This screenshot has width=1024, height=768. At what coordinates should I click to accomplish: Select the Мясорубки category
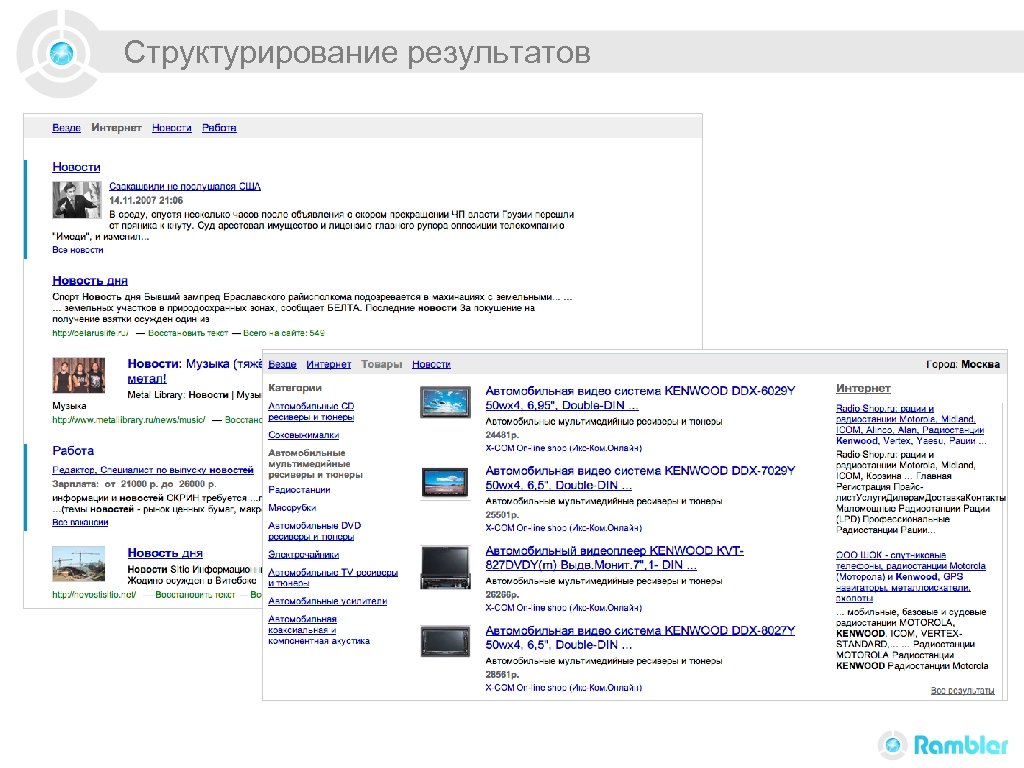click(x=292, y=508)
